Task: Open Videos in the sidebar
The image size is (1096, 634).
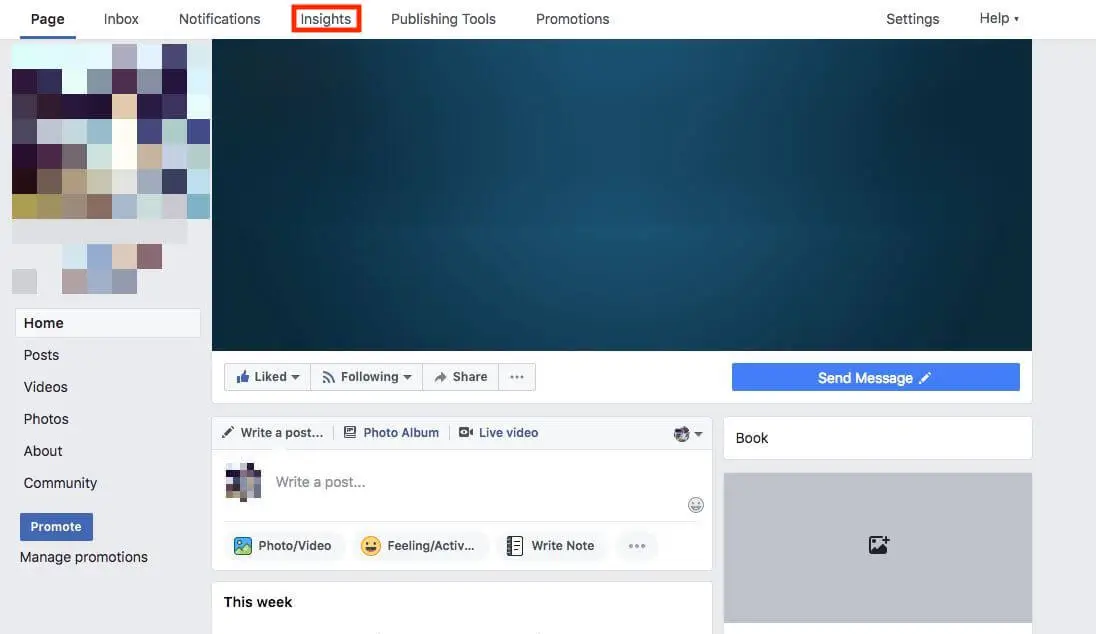Action: pyautogui.click(x=45, y=387)
